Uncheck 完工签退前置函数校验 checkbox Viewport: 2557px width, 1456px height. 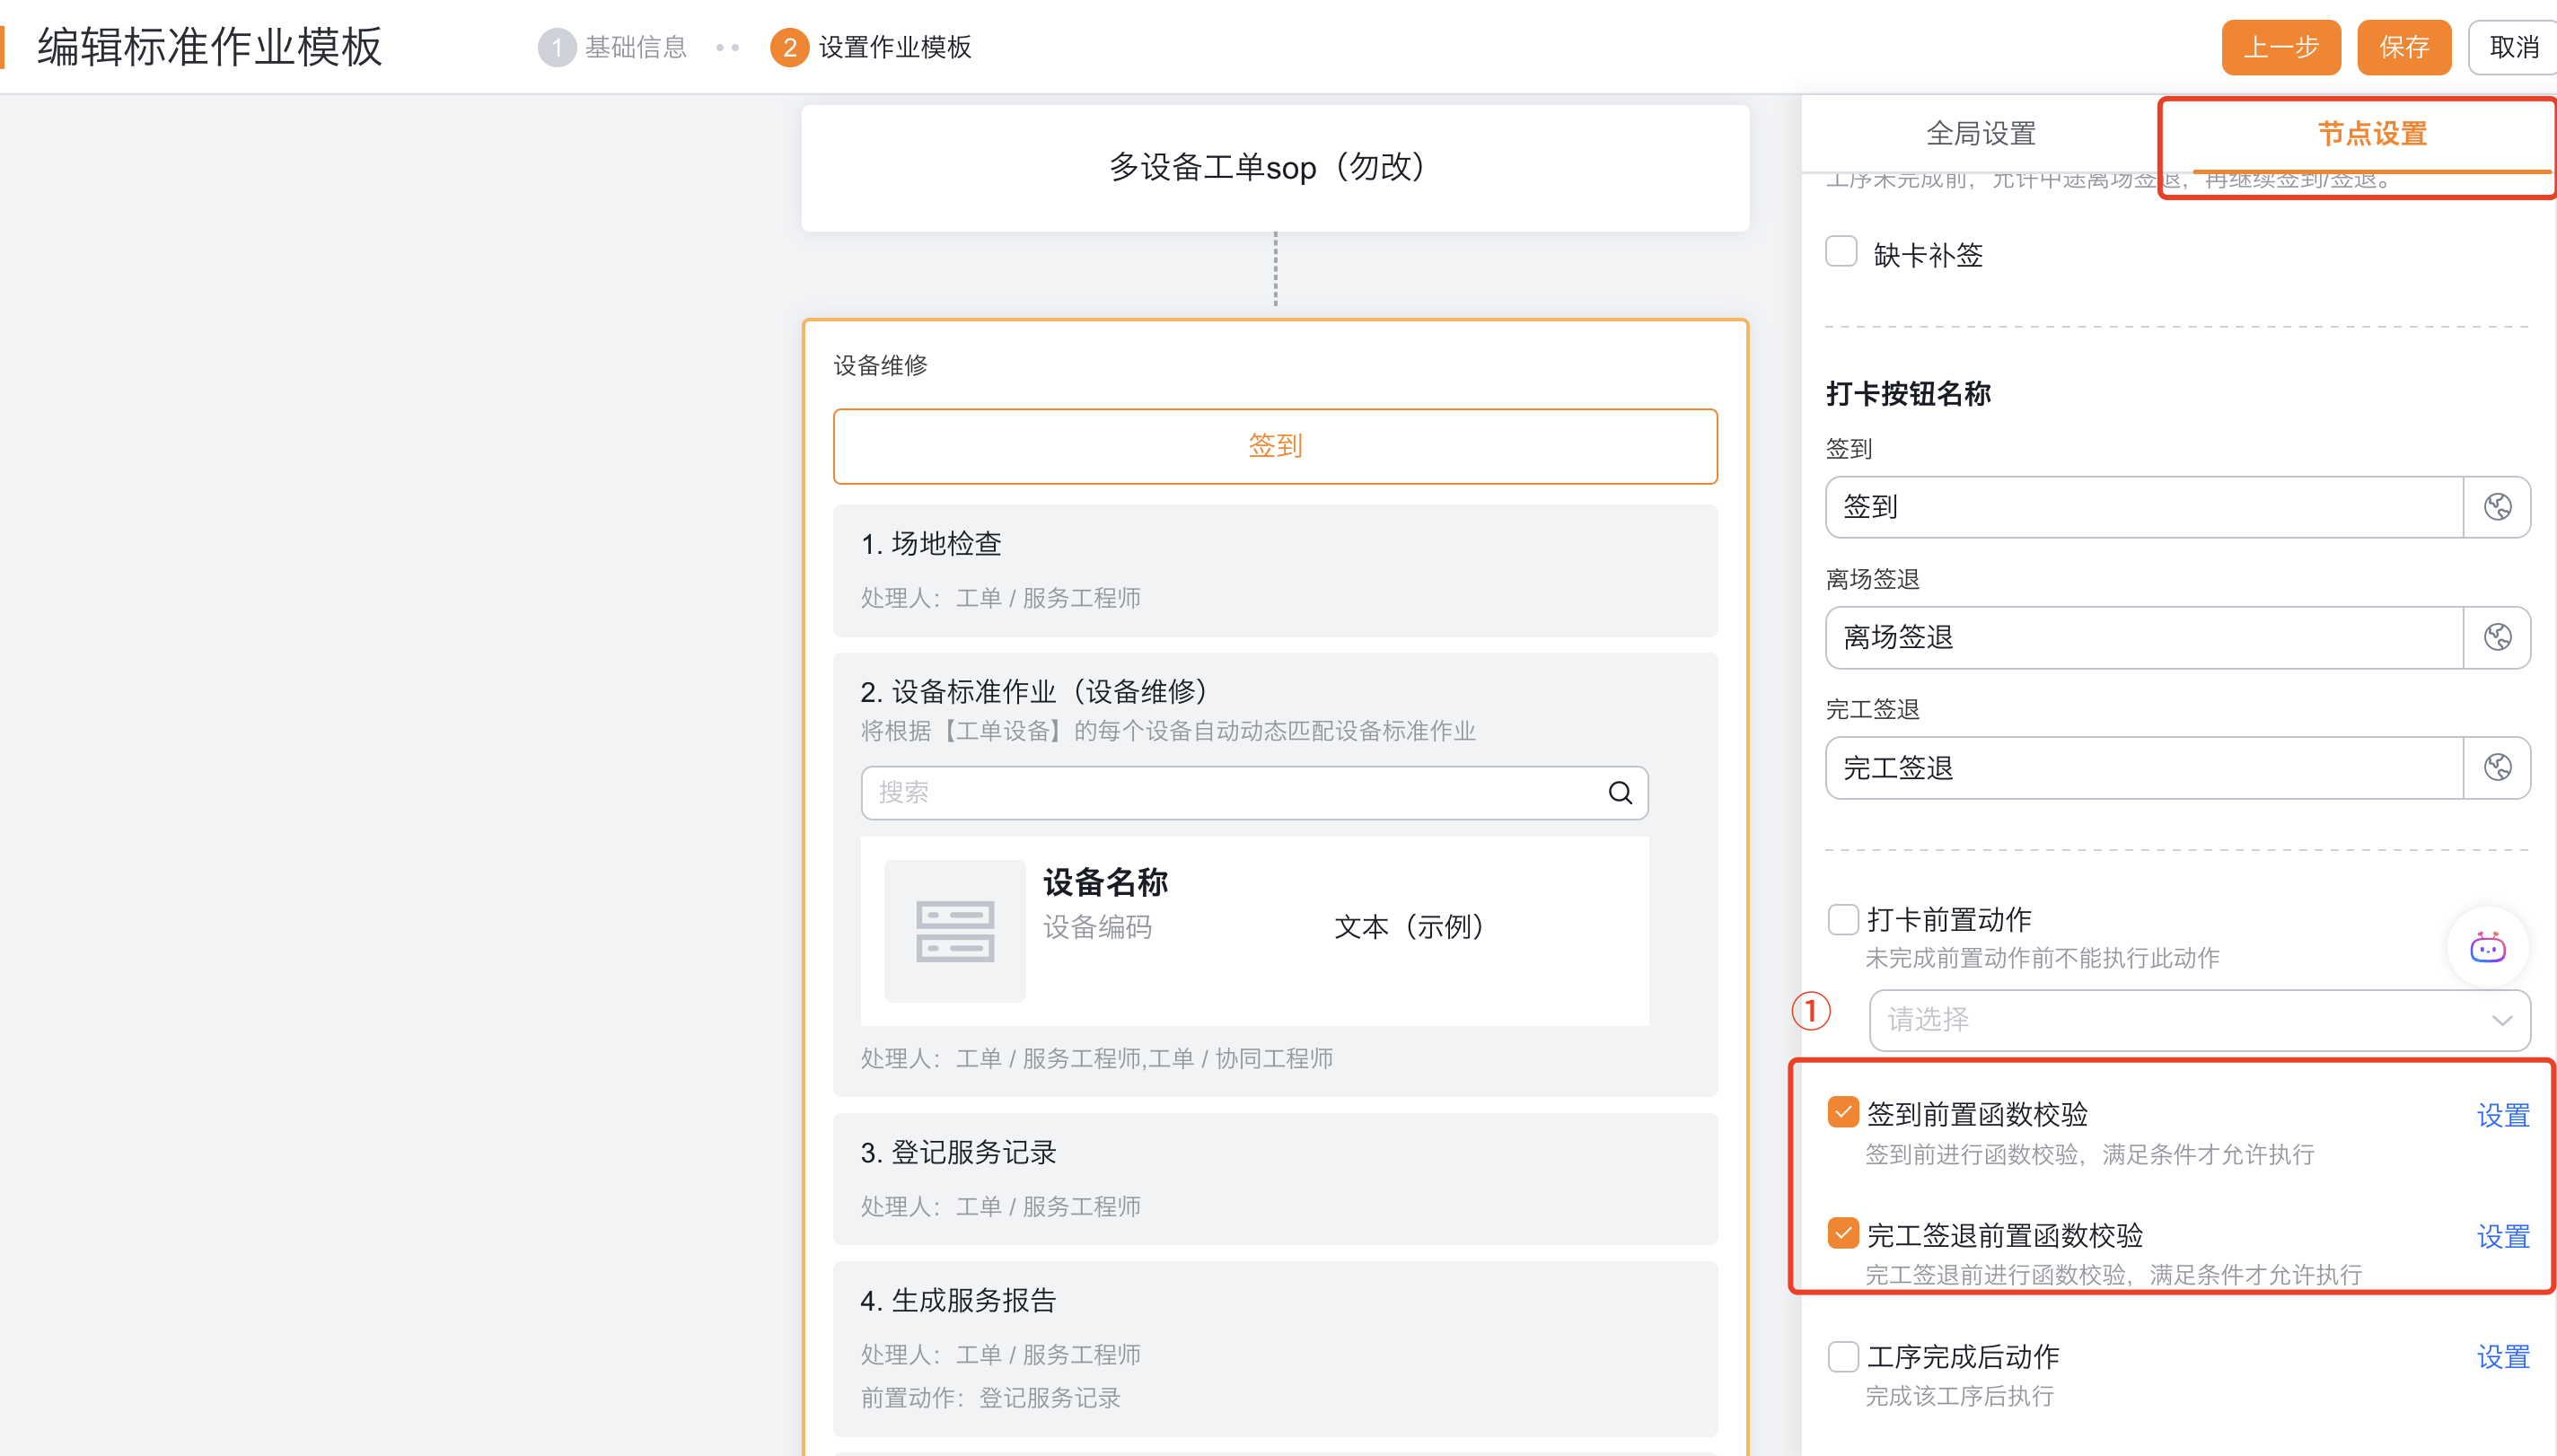(1842, 1233)
